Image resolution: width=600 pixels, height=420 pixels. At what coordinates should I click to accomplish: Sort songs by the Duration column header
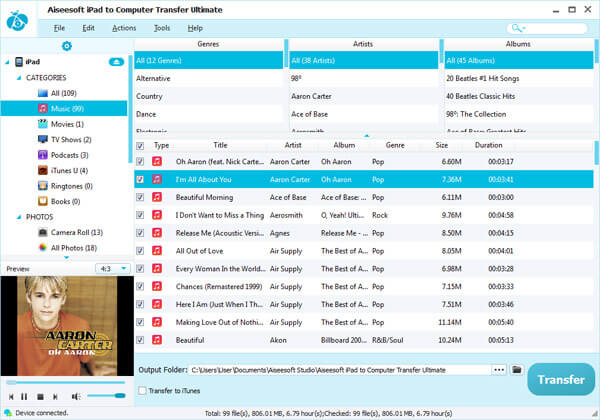[x=488, y=145]
